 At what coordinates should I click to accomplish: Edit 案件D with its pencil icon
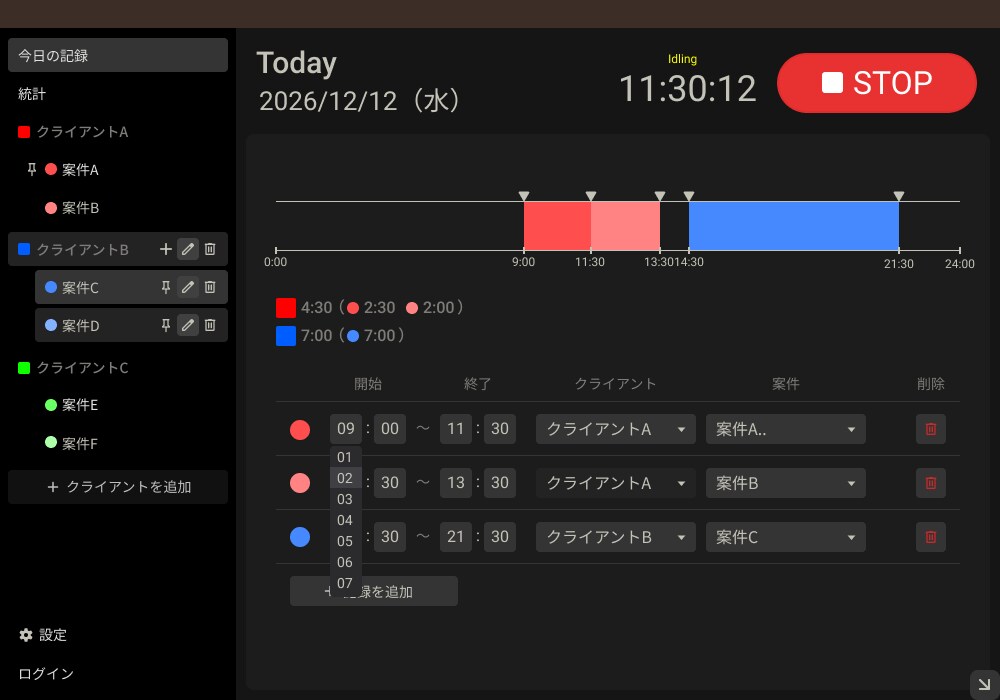[x=188, y=326]
